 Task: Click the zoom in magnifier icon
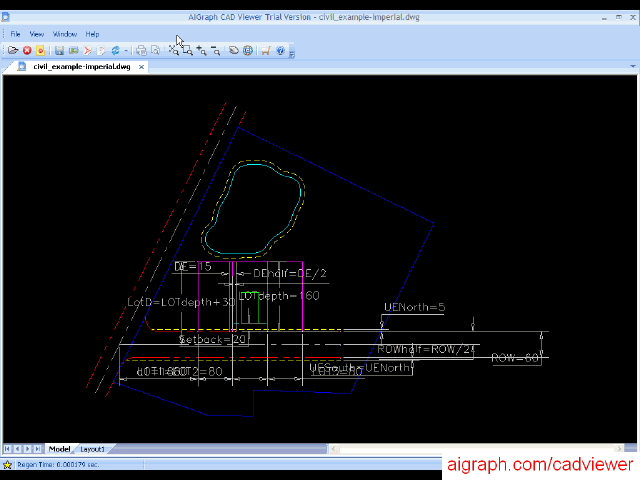(202, 51)
